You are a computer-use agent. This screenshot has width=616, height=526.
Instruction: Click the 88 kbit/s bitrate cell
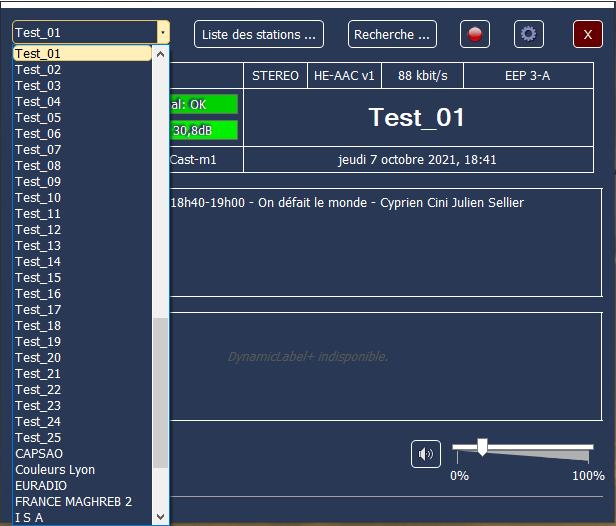(x=422, y=75)
